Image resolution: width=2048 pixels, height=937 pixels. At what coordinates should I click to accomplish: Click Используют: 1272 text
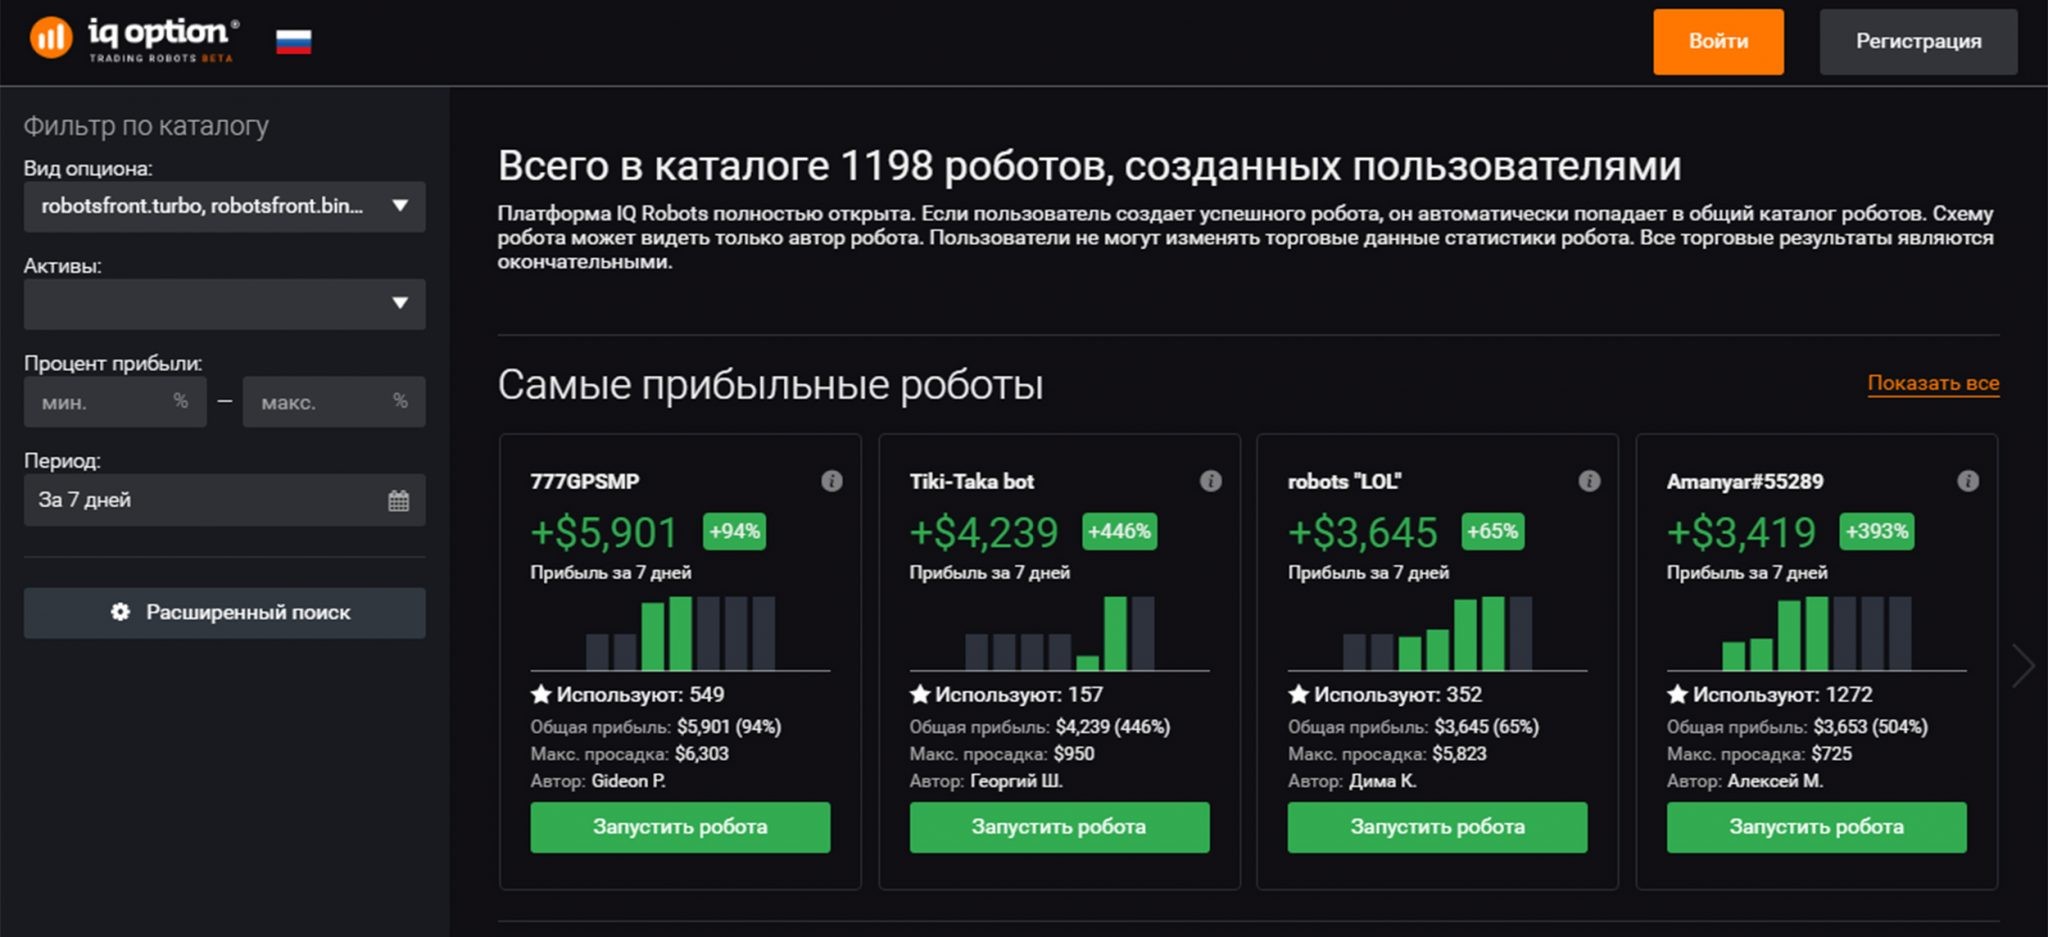[1782, 694]
